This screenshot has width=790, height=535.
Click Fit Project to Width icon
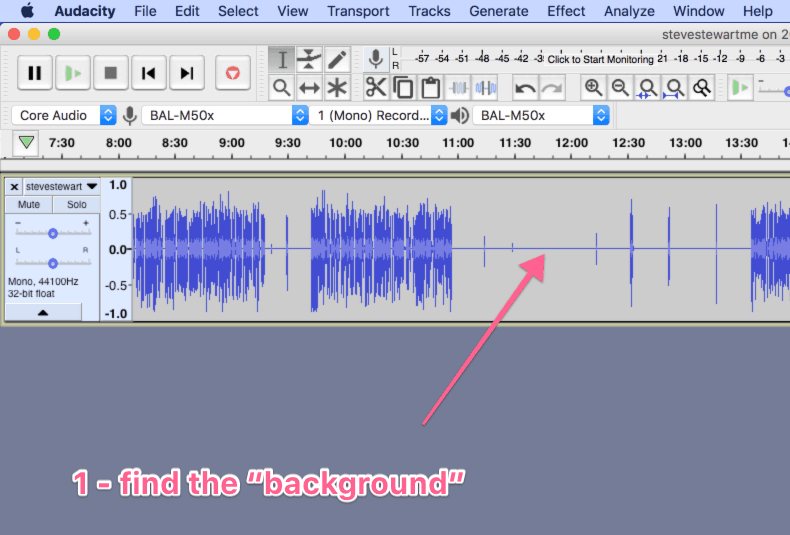675,88
